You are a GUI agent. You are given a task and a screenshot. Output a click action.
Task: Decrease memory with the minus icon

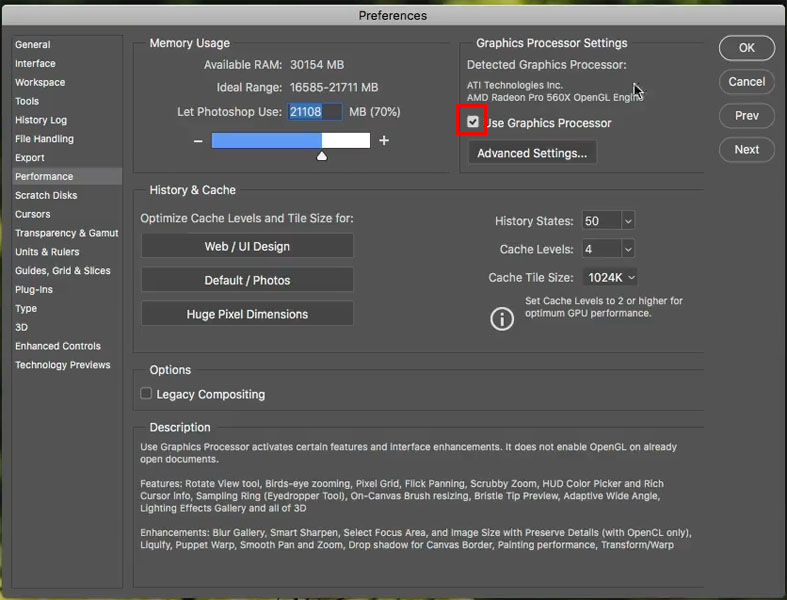198,141
